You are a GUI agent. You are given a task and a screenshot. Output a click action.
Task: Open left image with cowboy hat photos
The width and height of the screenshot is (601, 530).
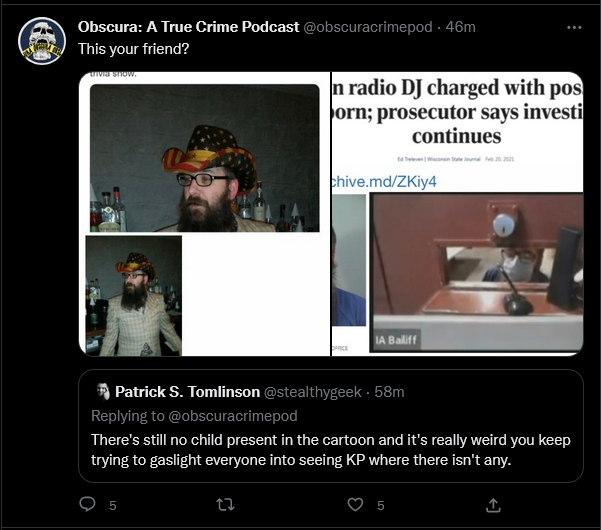[204, 214]
